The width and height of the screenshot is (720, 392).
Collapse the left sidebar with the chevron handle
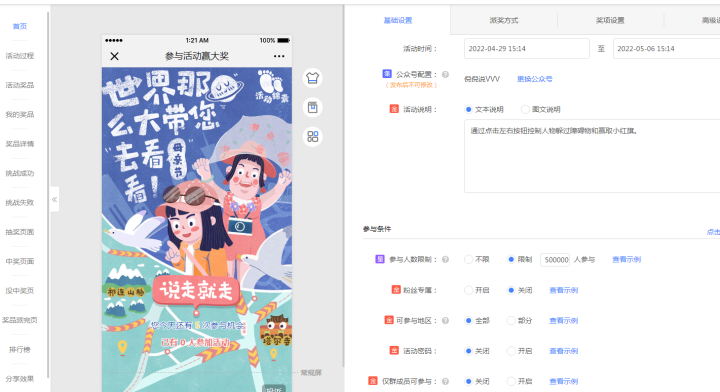click(55, 199)
